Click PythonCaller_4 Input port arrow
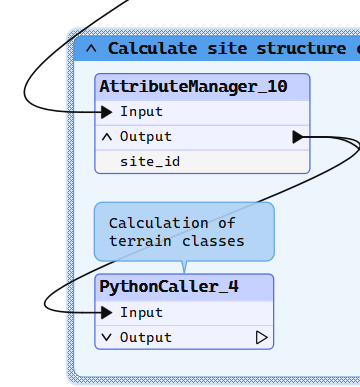The width and height of the screenshot is (360, 387). coord(107,312)
